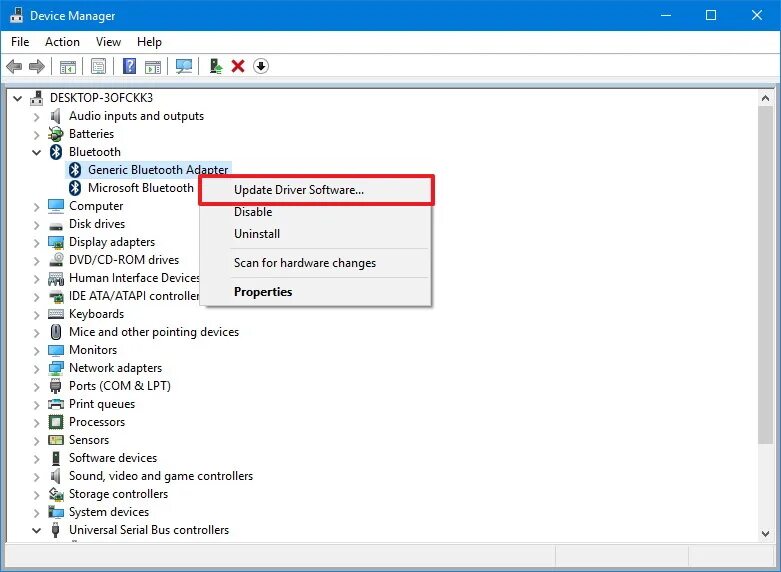This screenshot has width=781, height=572.
Task: Open the Action menu
Action: 62,42
